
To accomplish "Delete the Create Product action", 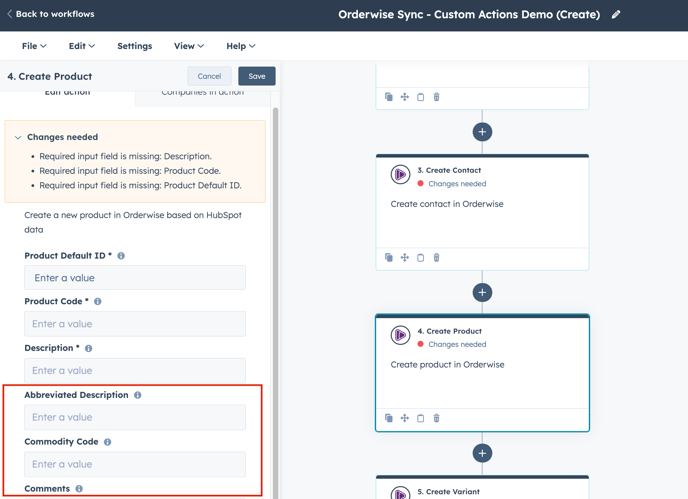I will click(436, 418).
